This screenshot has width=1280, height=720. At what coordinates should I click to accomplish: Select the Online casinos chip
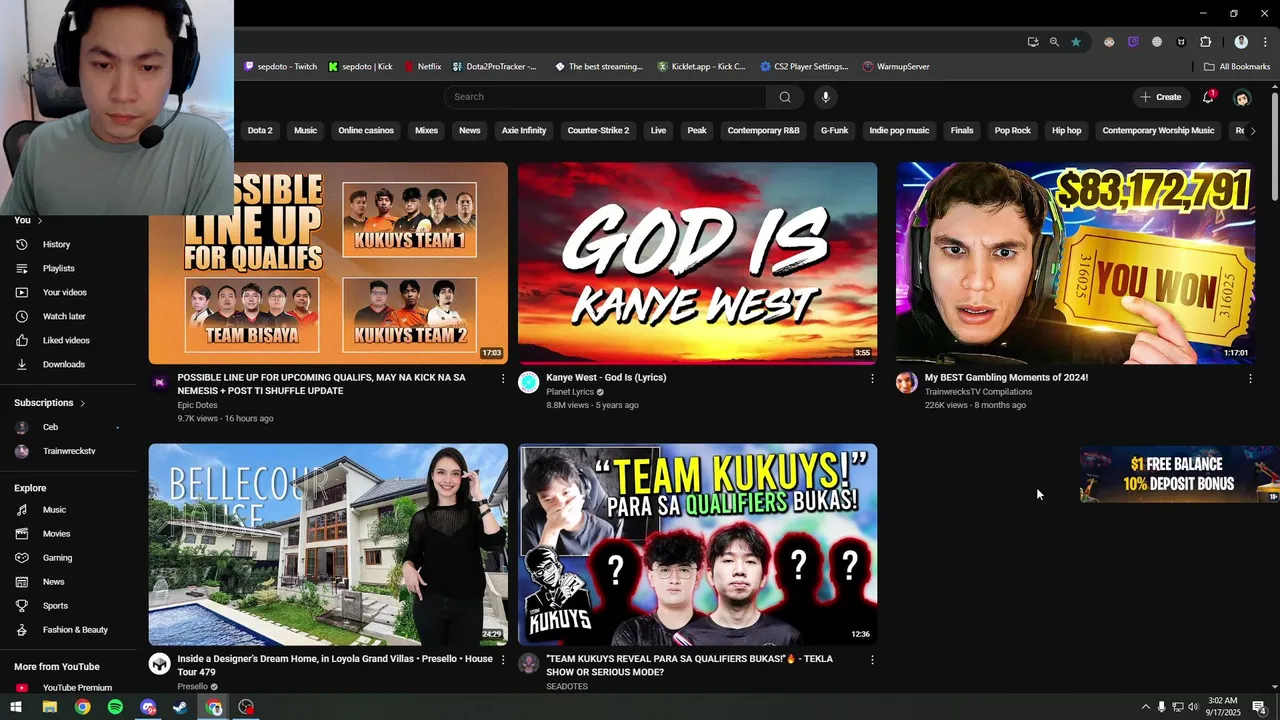[366, 131]
